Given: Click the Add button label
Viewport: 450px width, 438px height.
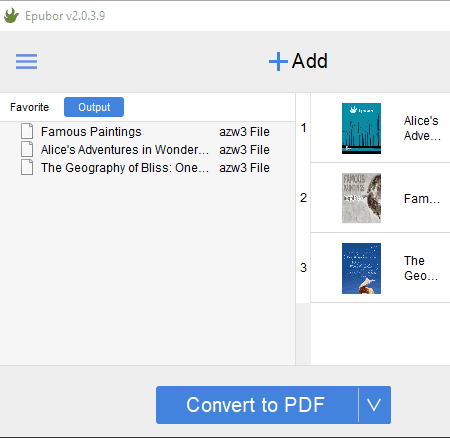Looking at the screenshot, I should point(310,61).
